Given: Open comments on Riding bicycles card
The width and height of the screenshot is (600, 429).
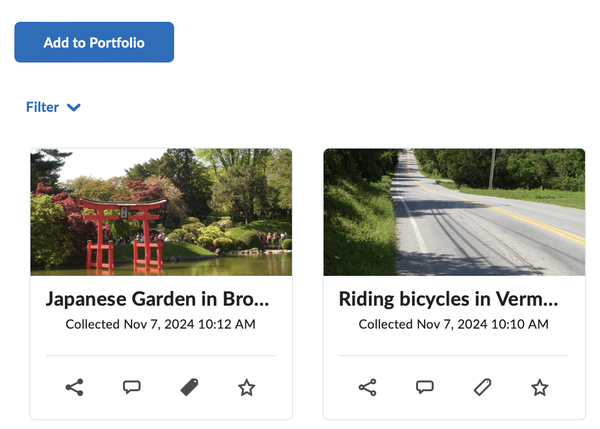Looking at the screenshot, I should pyautogui.click(x=425, y=387).
